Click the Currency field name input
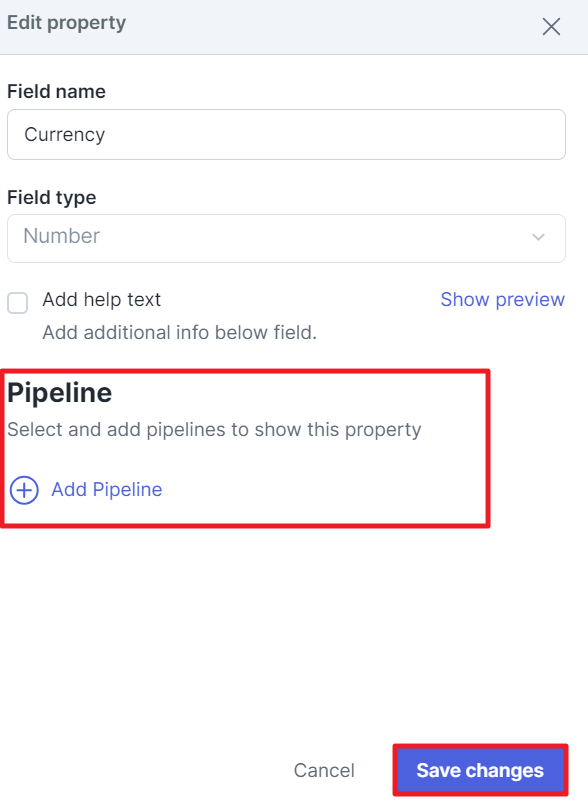 (x=286, y=134)
